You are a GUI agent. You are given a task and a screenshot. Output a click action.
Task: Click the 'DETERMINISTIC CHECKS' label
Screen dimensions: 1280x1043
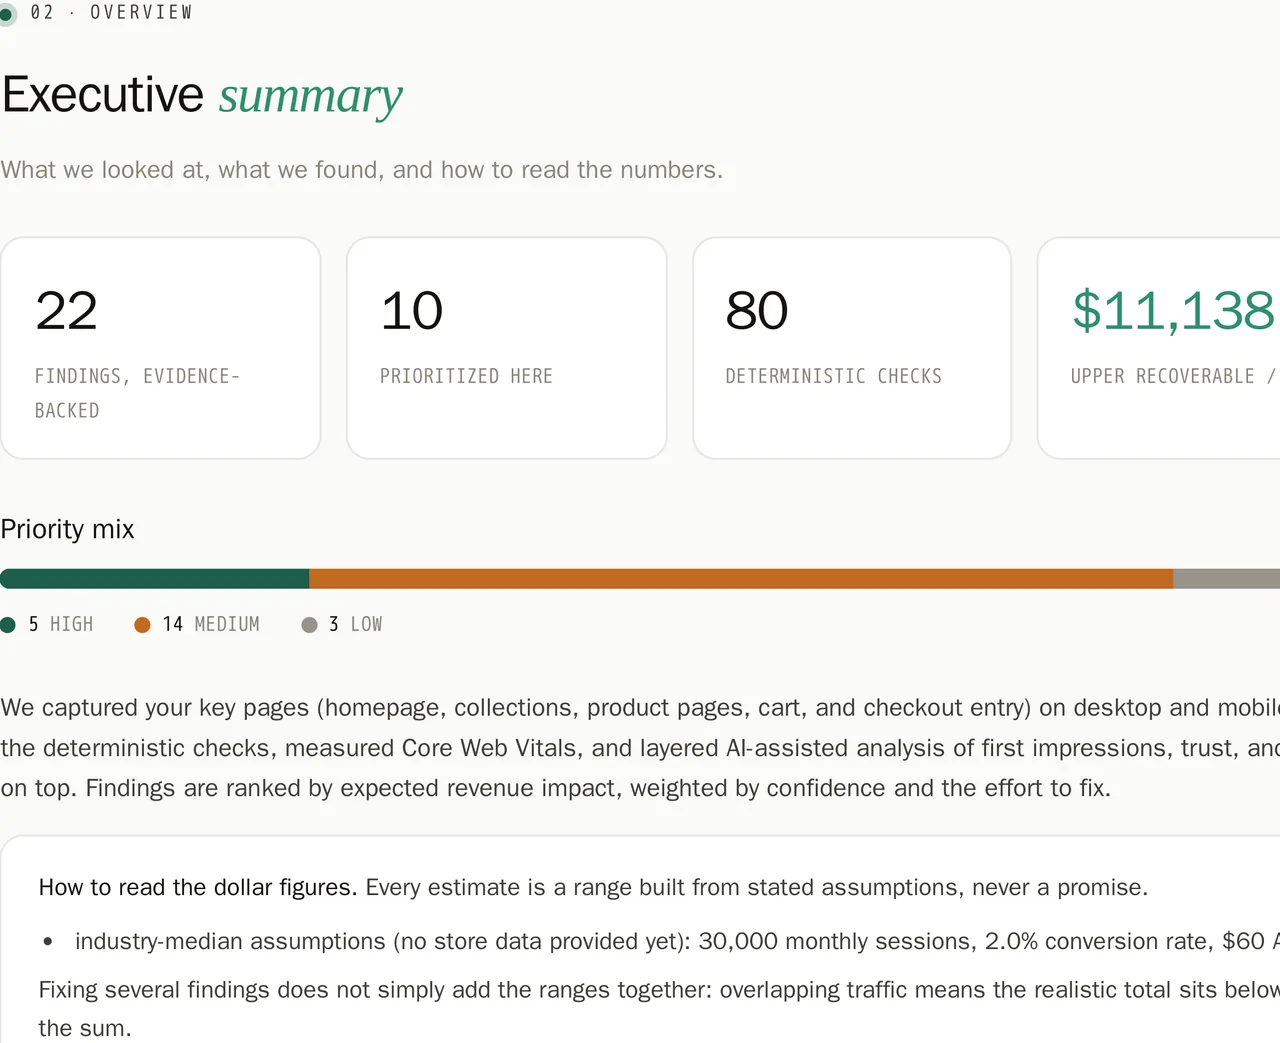point(833,376)
